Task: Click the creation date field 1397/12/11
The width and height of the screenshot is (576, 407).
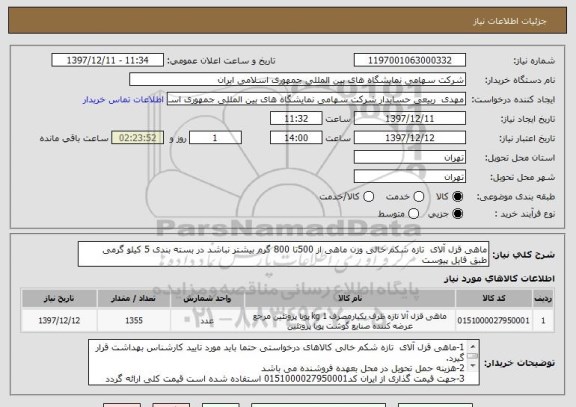Action: click(x=410, y=119)
